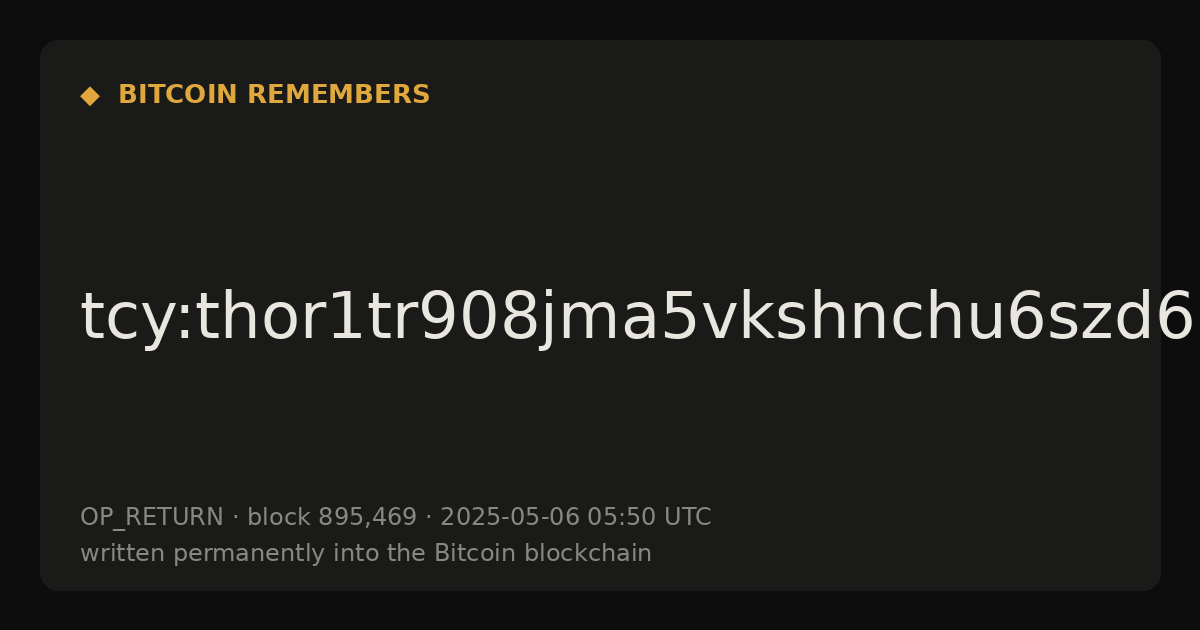Click the orange diamond icon
The width and height of the screenshot is (1200, 630).
(x=90, y=95)
